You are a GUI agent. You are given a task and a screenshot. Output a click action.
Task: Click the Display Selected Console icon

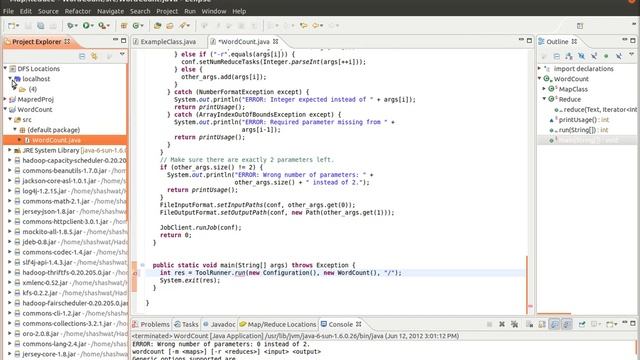[x=595, y=324]
